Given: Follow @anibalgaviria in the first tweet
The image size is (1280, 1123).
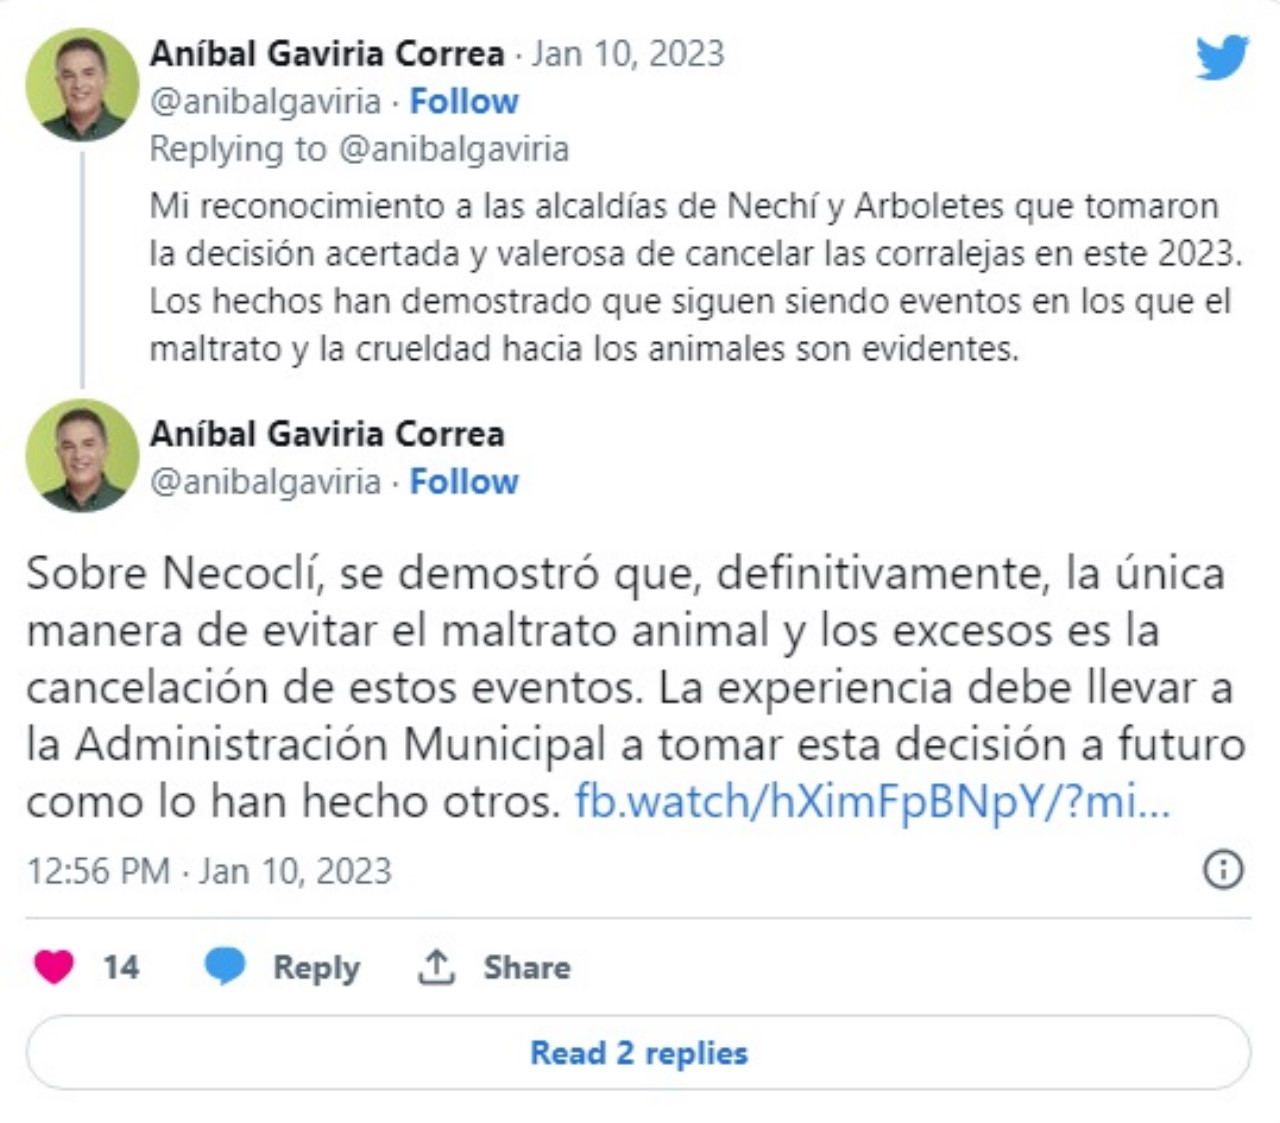Looking at the screenshot, I should 464,101.
